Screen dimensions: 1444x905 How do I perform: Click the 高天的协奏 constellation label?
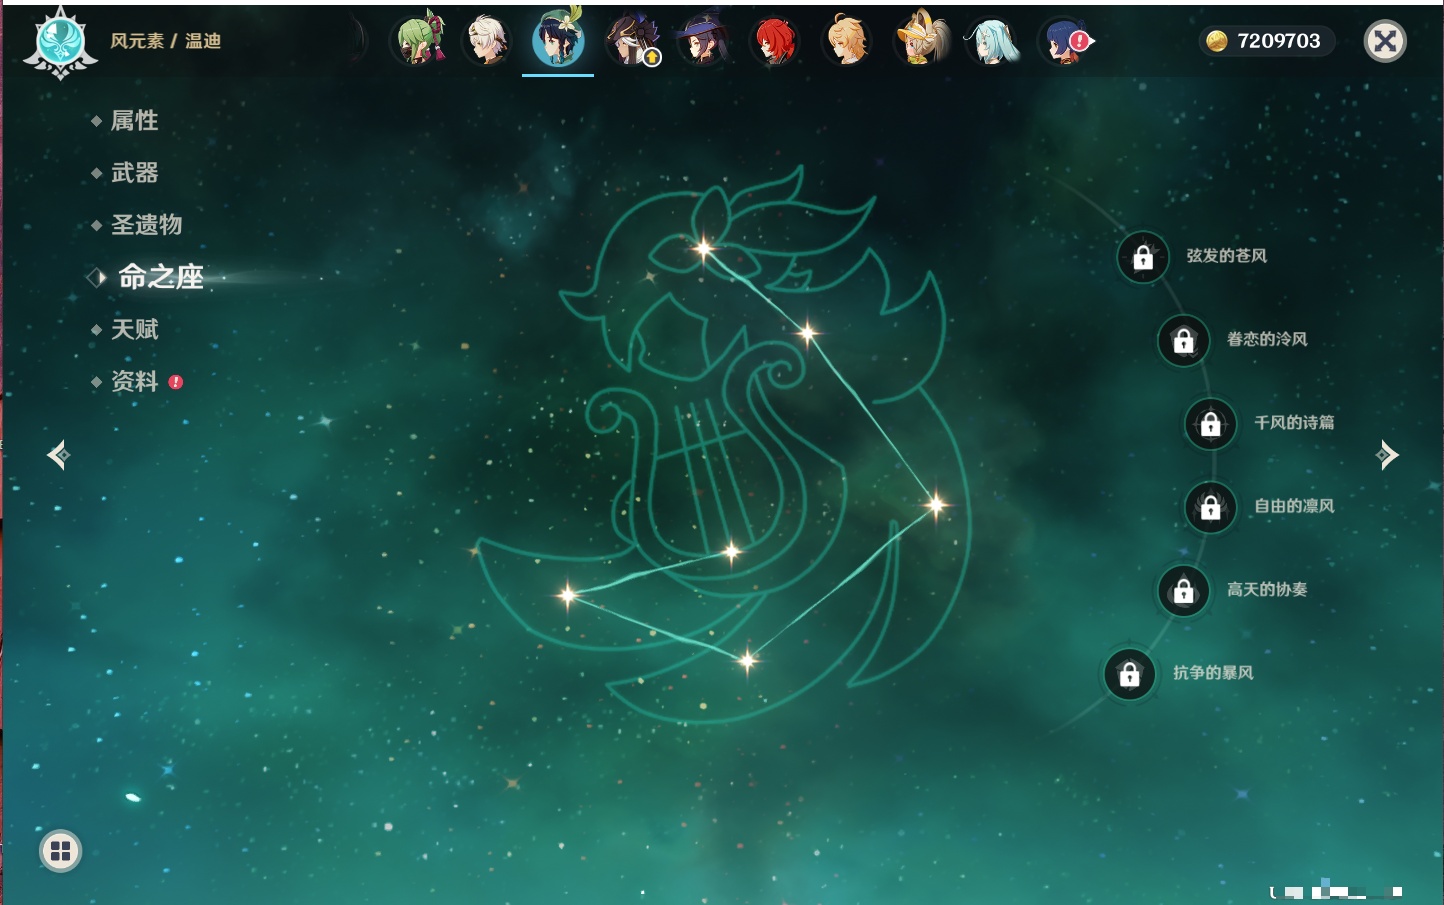[x=1267, y=589]
